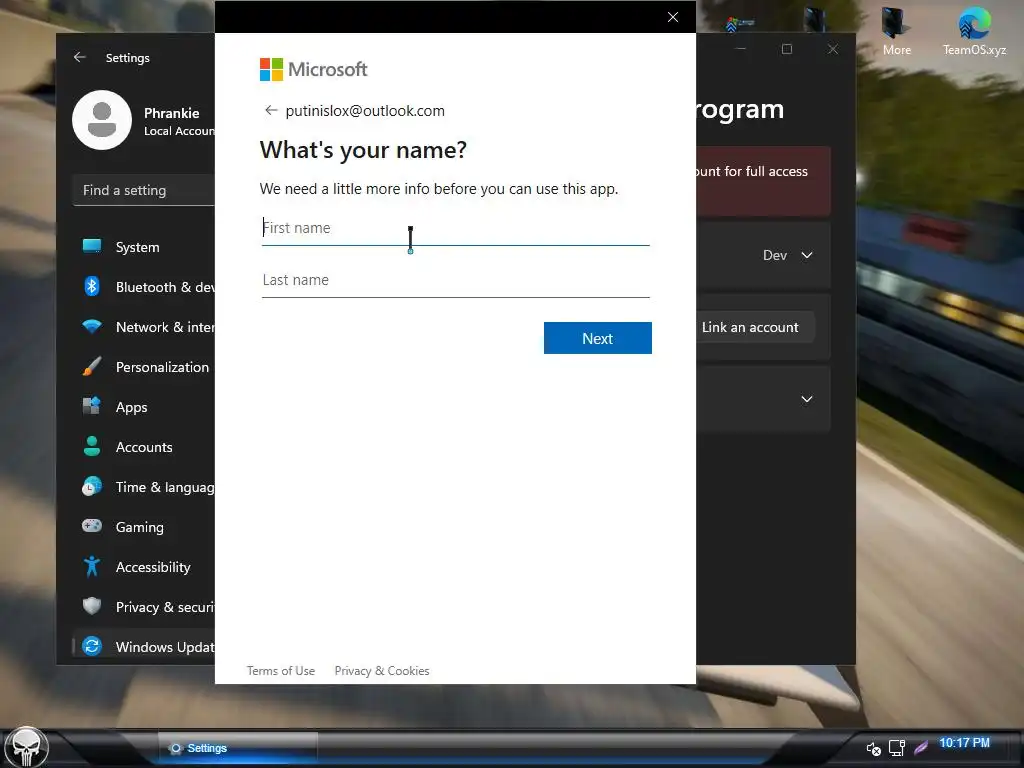Click the Apps icon in Settings sidebar

[x=92, y=406]
